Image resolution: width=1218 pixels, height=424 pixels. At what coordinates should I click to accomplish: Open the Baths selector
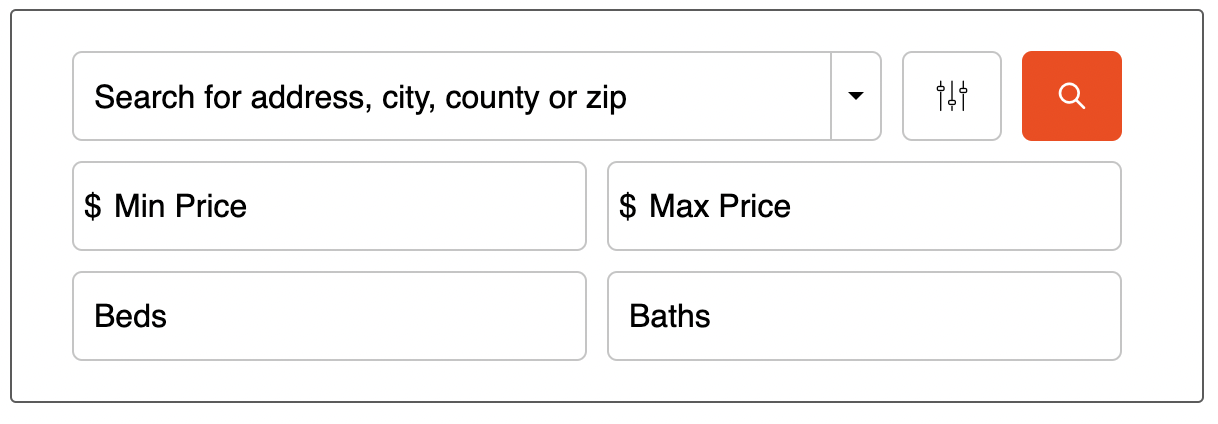coord(864,316)
